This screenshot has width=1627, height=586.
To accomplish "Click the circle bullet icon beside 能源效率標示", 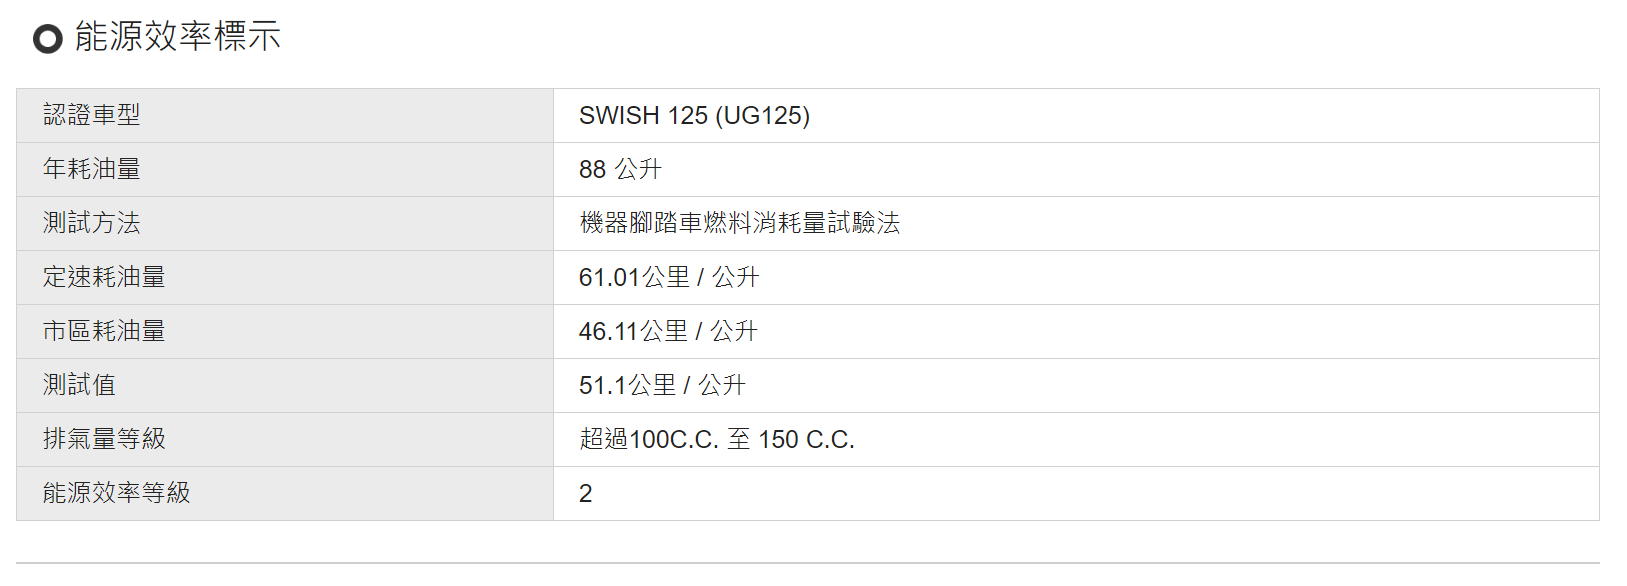I will click(47, 39).
